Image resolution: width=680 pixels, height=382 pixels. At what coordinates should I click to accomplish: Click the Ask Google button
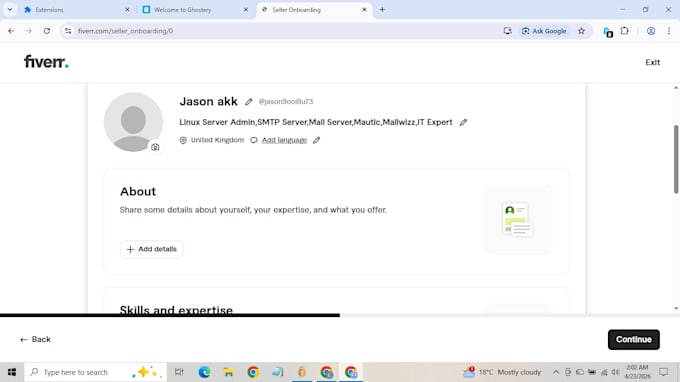(544, 31)
